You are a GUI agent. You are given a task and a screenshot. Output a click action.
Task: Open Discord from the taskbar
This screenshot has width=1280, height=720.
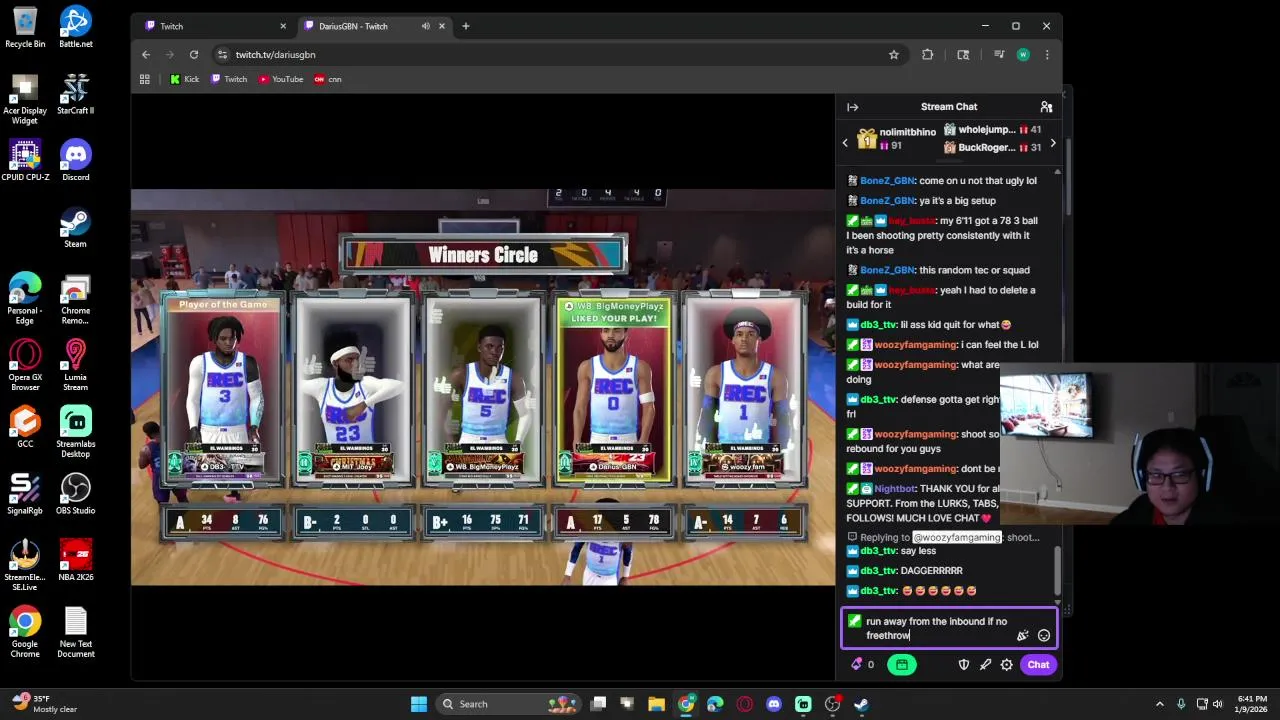point(774,704)
